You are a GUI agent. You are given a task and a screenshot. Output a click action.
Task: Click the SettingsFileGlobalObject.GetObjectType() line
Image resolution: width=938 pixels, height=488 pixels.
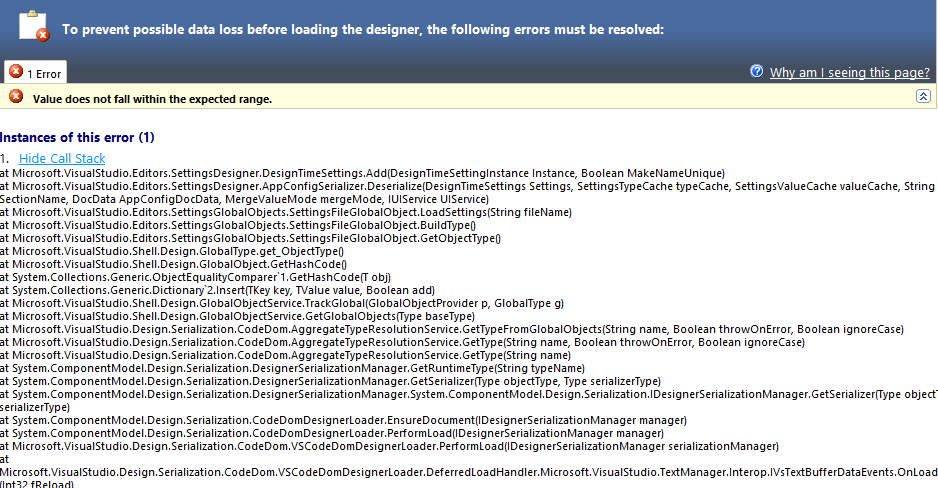pyautogui.click(x=251, y=238)
